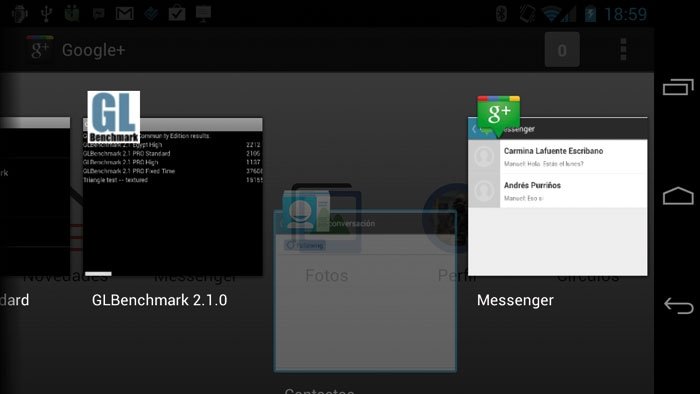Select the translucent conversación app card
Screen dimensions: 700x394
tap(365, 290)
